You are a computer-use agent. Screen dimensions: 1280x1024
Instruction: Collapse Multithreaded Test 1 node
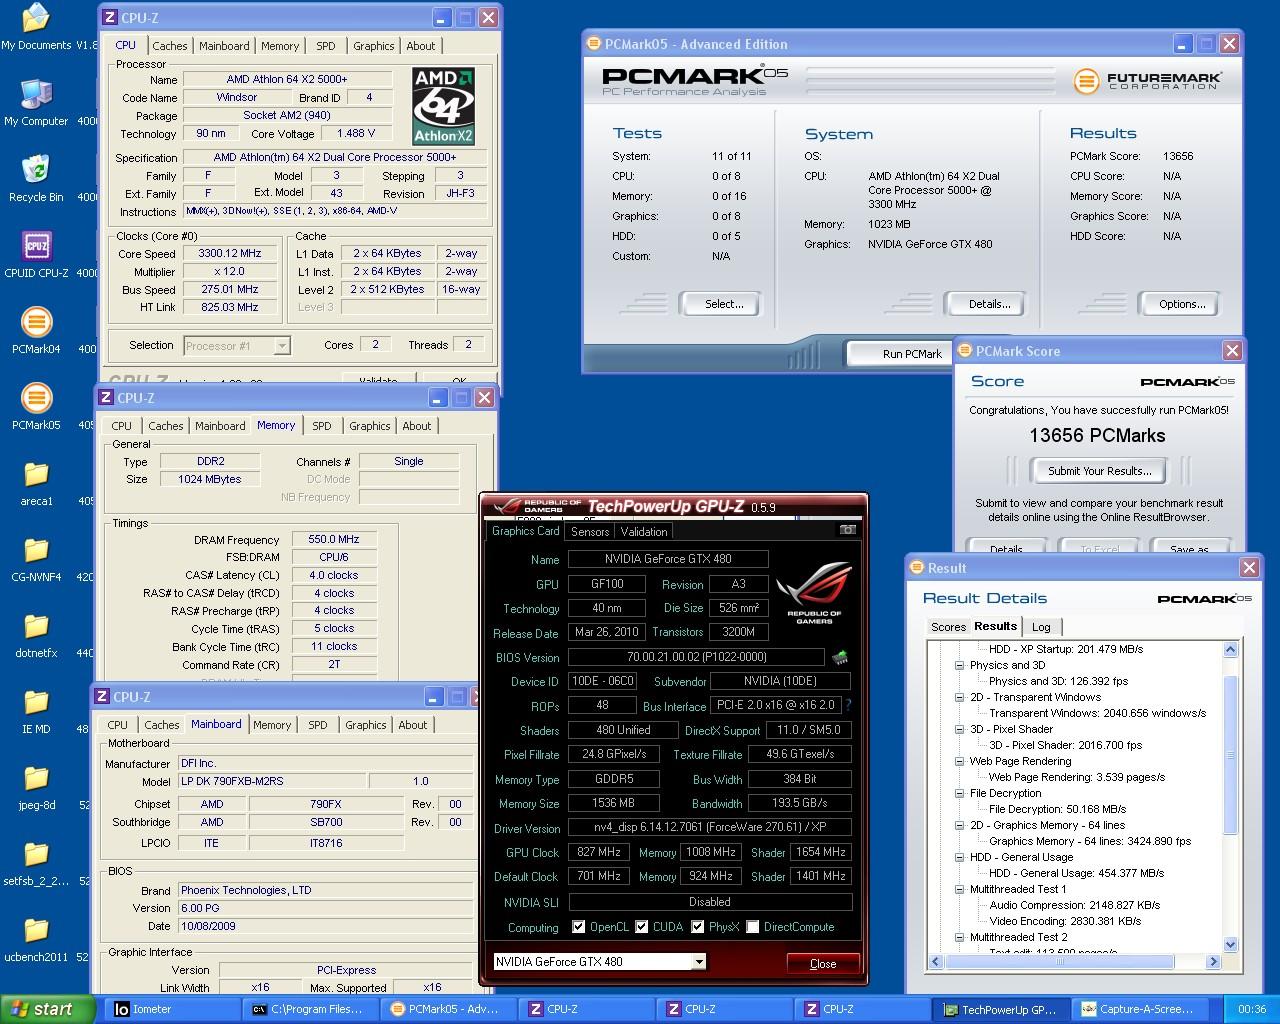(x=959, y=889)
